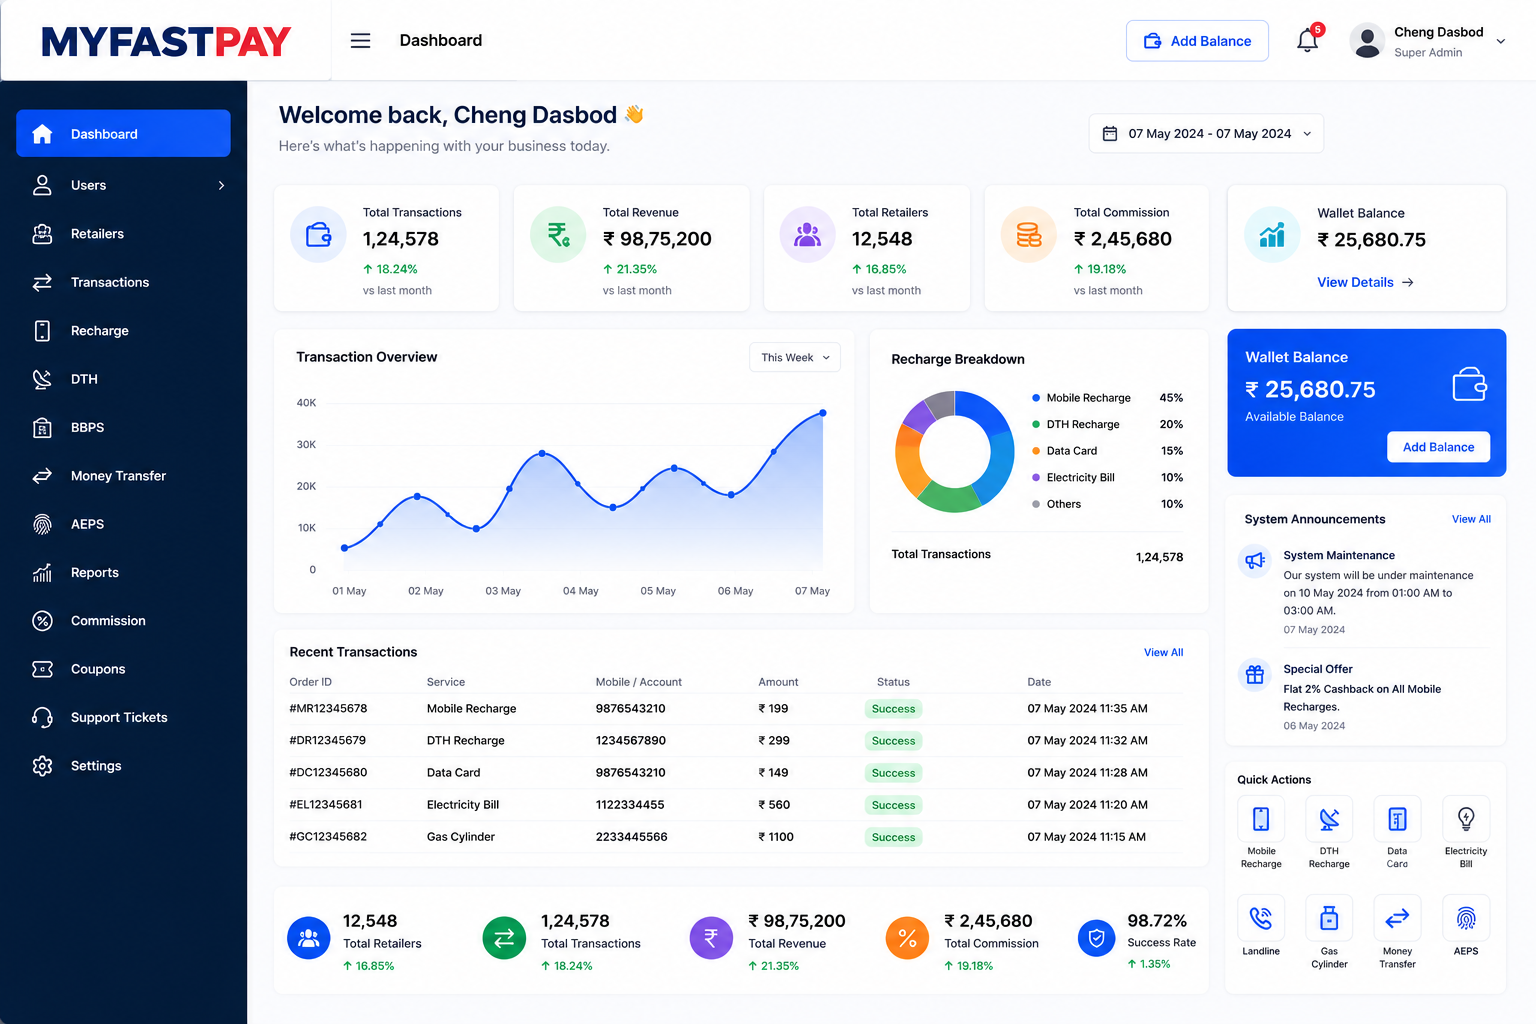Click the Data Card legend orange dot

click(x=1036, y=451)
